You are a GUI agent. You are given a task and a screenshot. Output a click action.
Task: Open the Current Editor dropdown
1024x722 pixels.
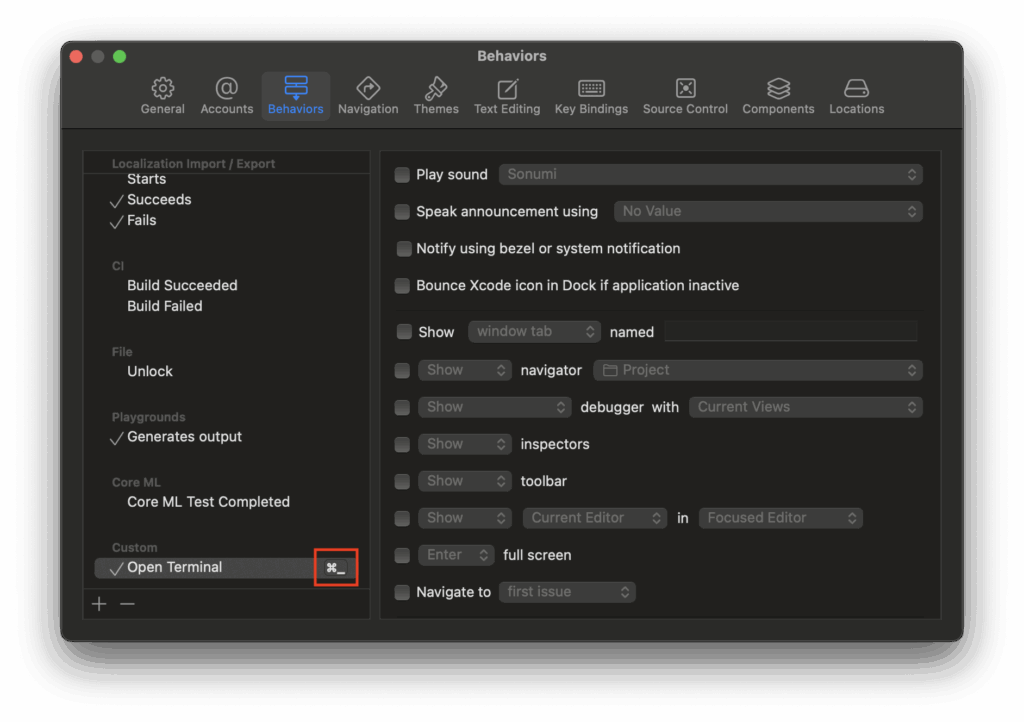pyautogui.click(x=595, y=518)
